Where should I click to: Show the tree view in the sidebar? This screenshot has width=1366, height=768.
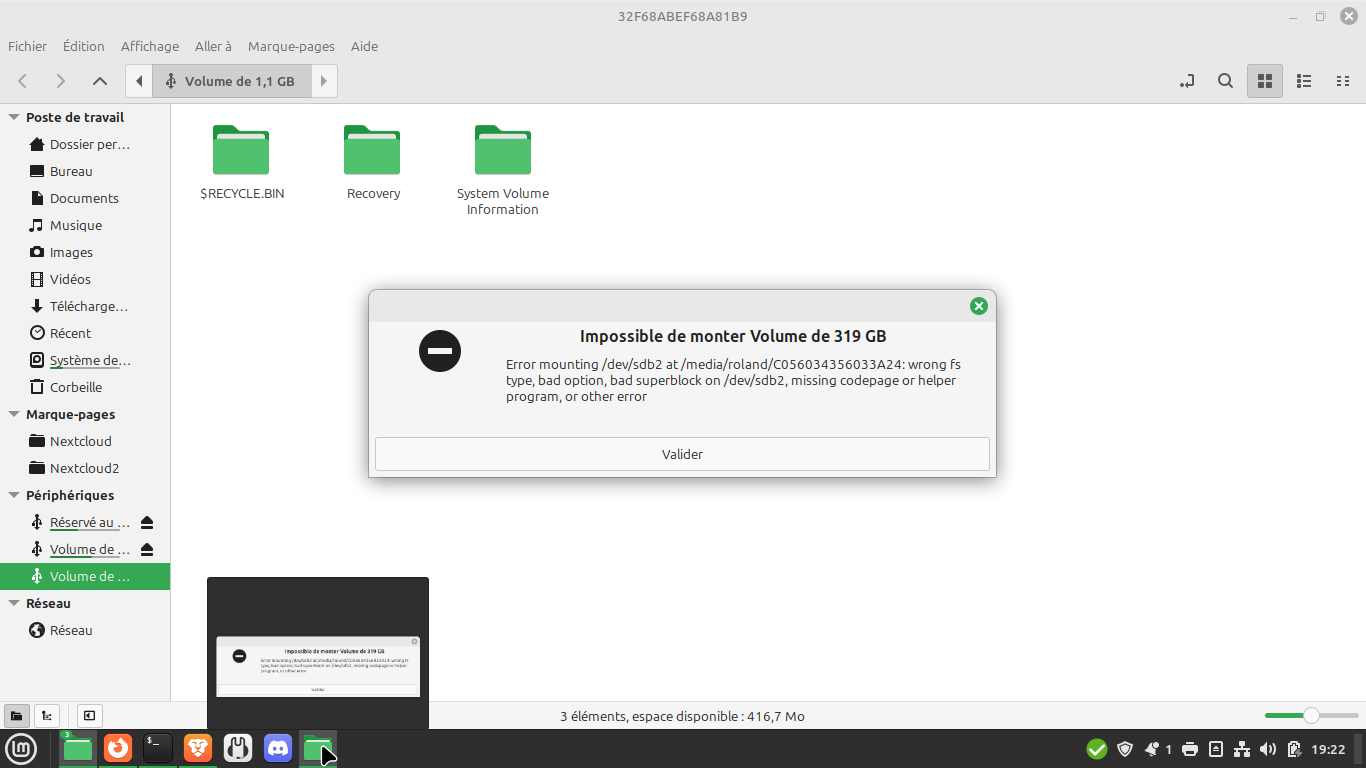pyautogui.click(x=47, y=716)
